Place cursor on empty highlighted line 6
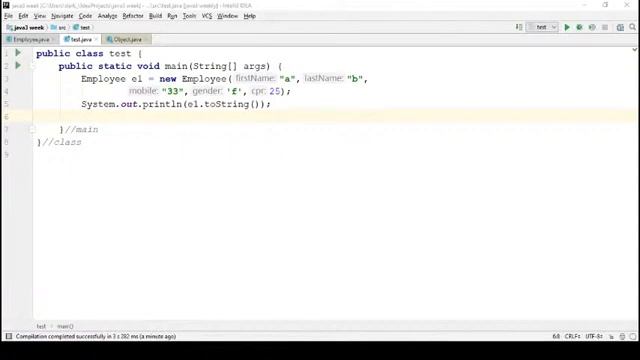The width and height of the screenshot is (640, 360). click(335, 117)
